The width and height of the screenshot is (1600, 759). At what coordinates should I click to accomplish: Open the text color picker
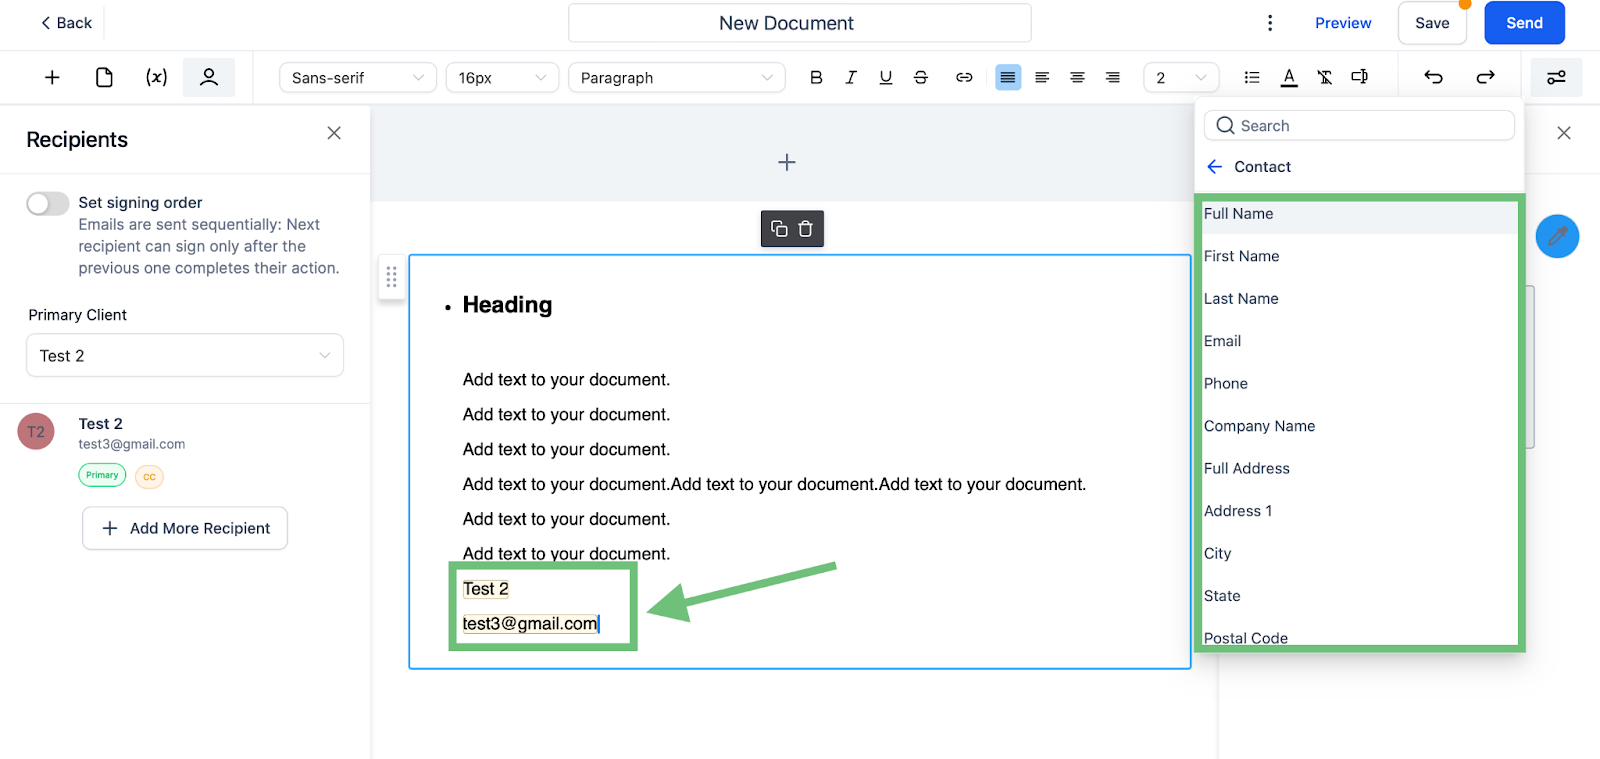[1289, 77]
